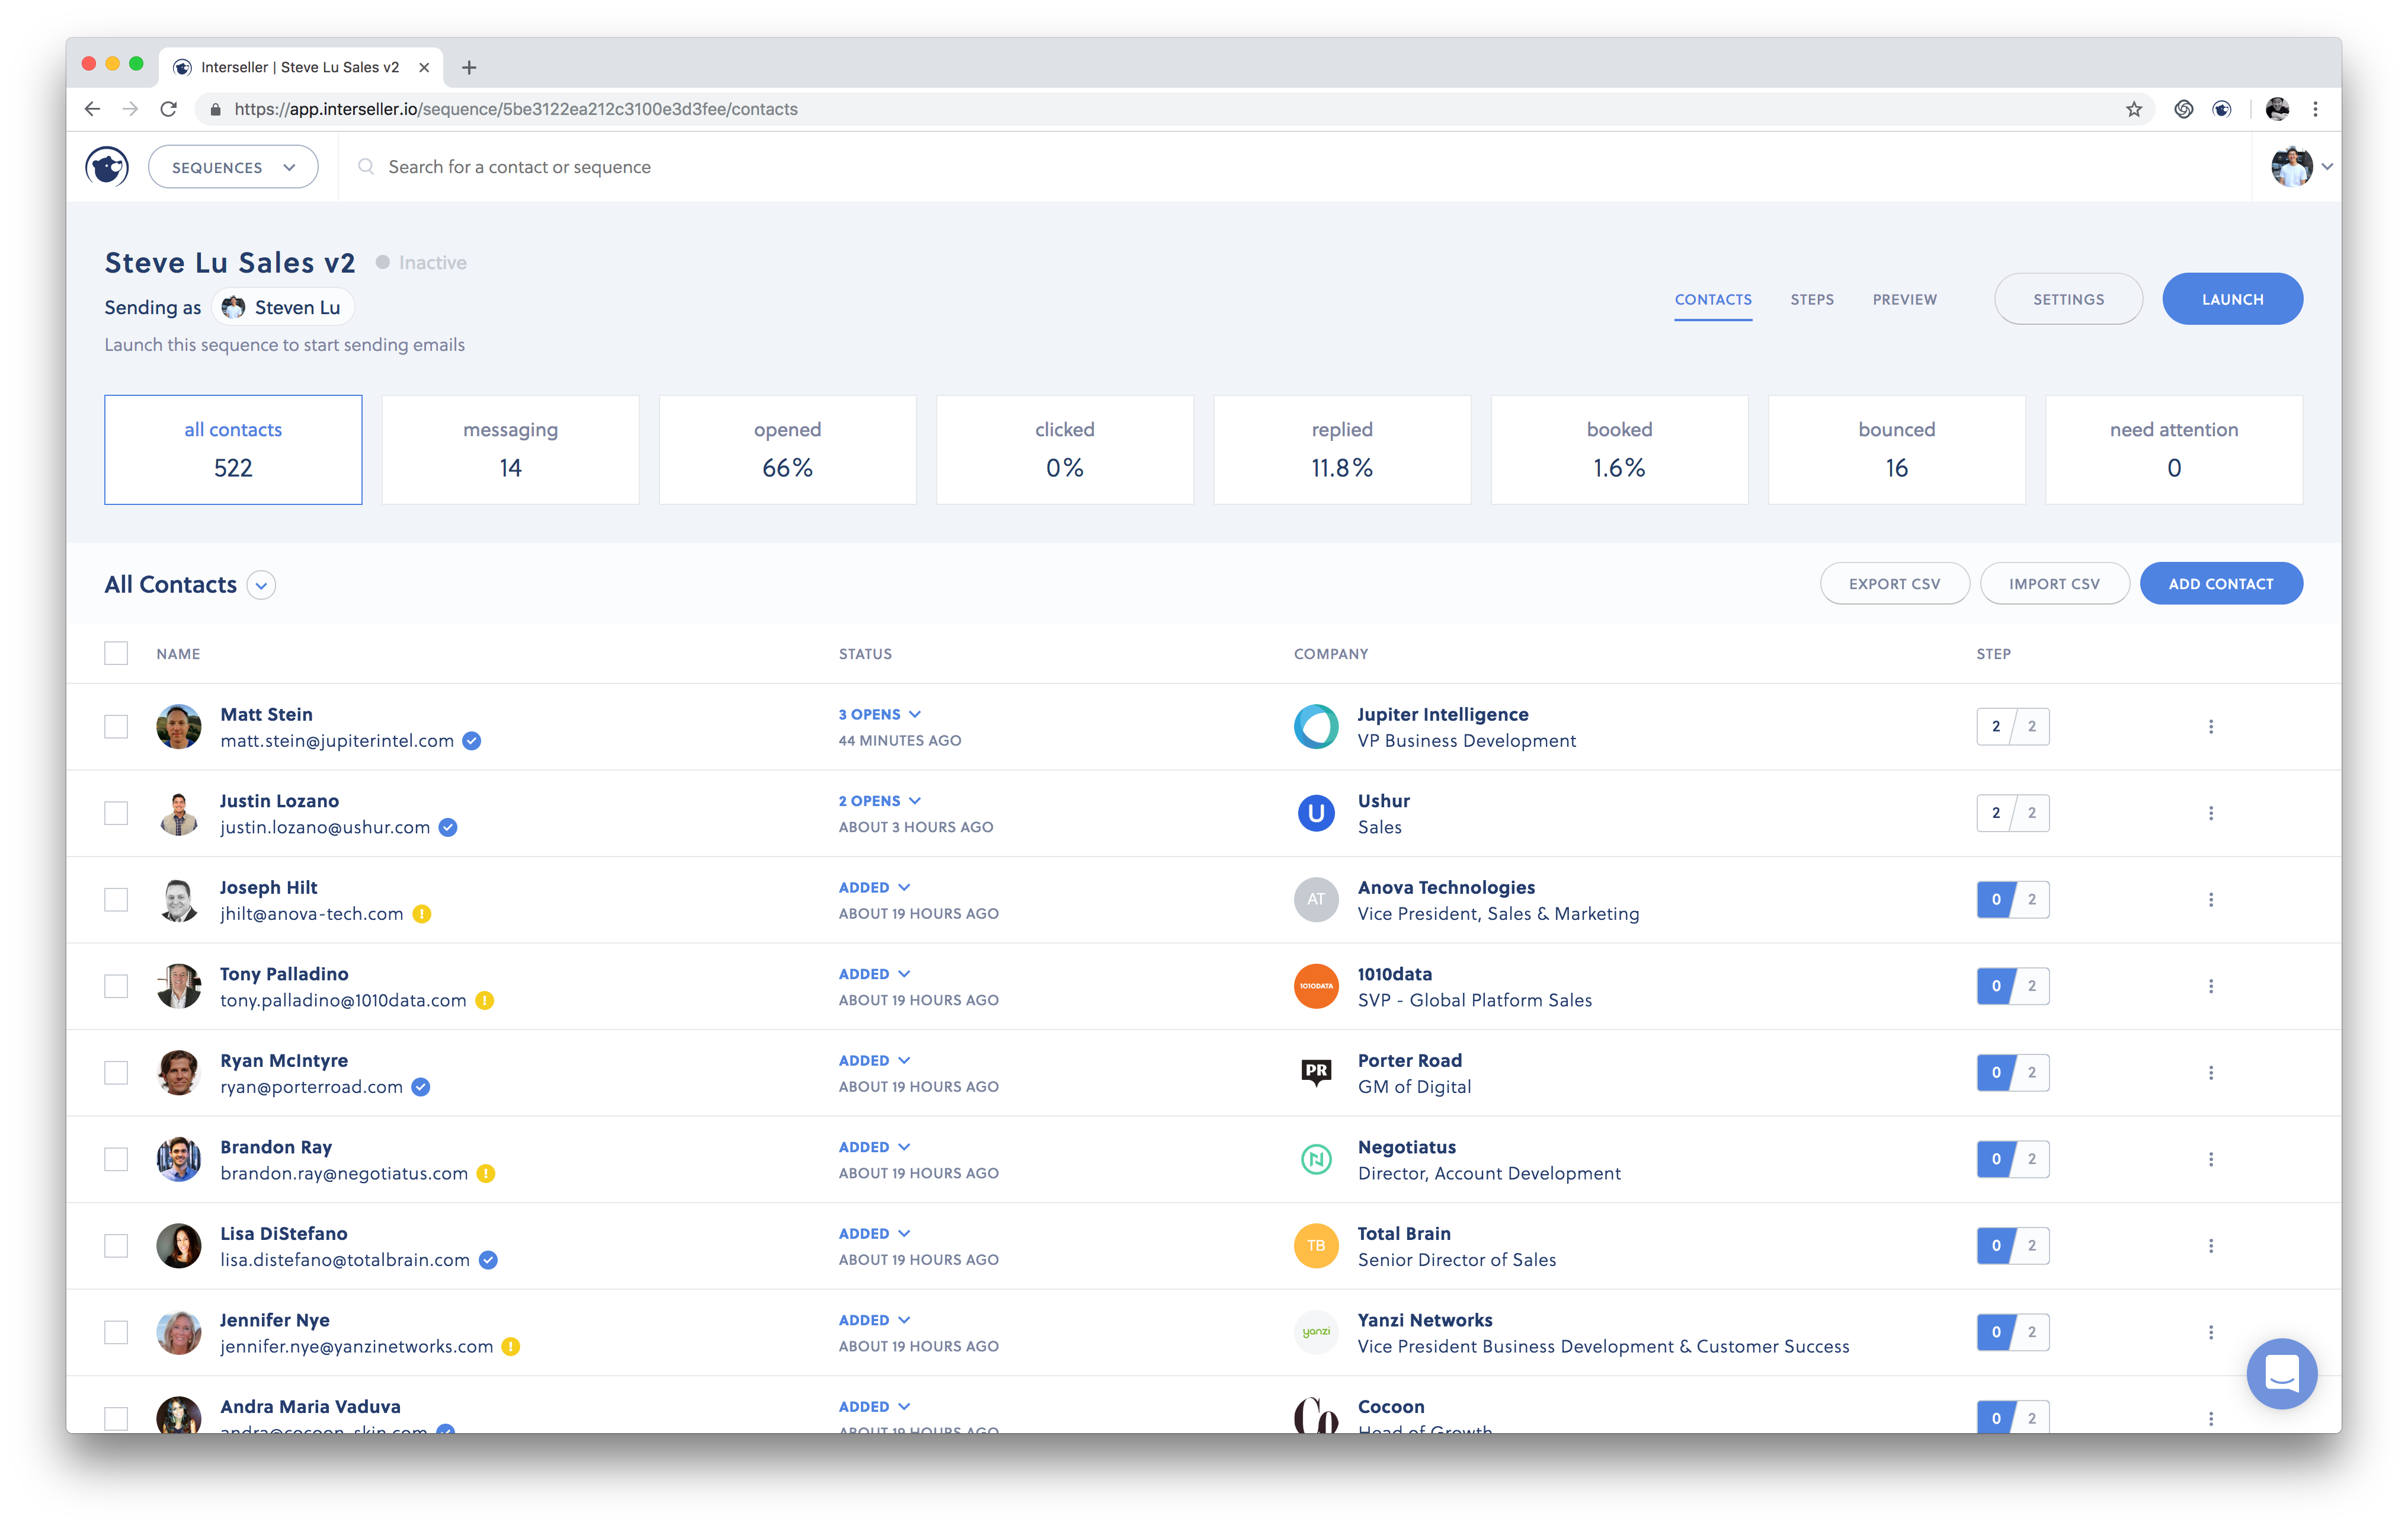This screenshot has width=2408, height=1528.
Task: Open the Jupiter Intelligence company link
Action: pos(1442,714)
